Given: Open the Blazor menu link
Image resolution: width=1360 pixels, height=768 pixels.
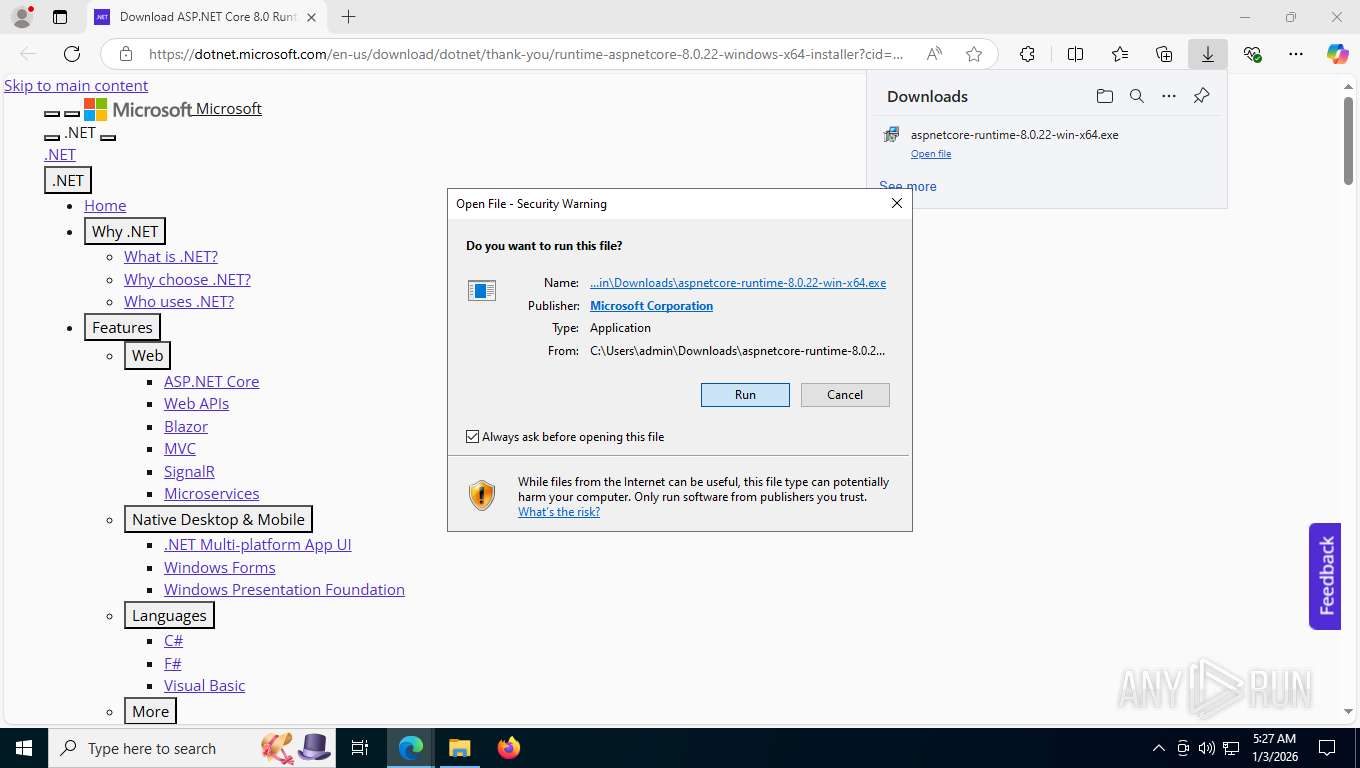Looking at the screenshot, I should pos(186,426).
